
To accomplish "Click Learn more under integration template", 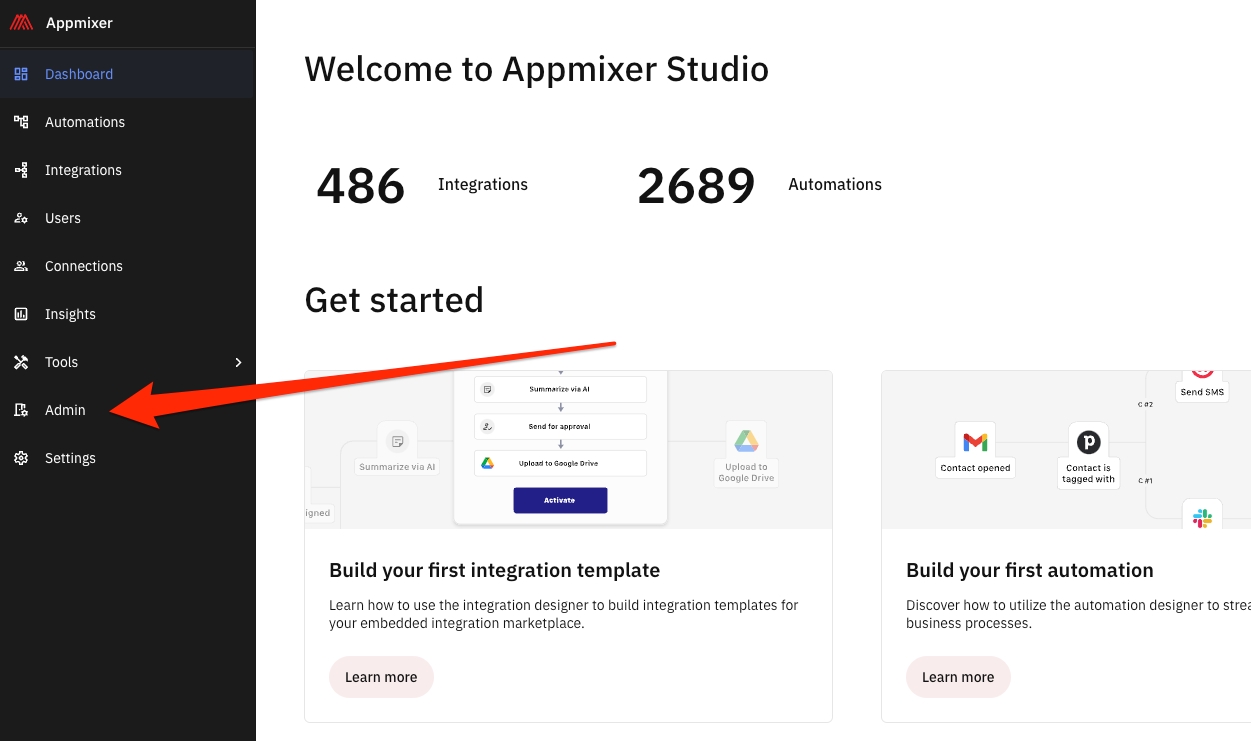I will [381, 677].
